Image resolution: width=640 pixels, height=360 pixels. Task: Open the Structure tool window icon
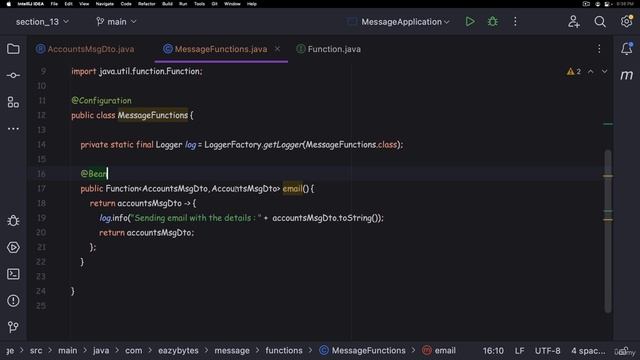click(x=13, y=102)
